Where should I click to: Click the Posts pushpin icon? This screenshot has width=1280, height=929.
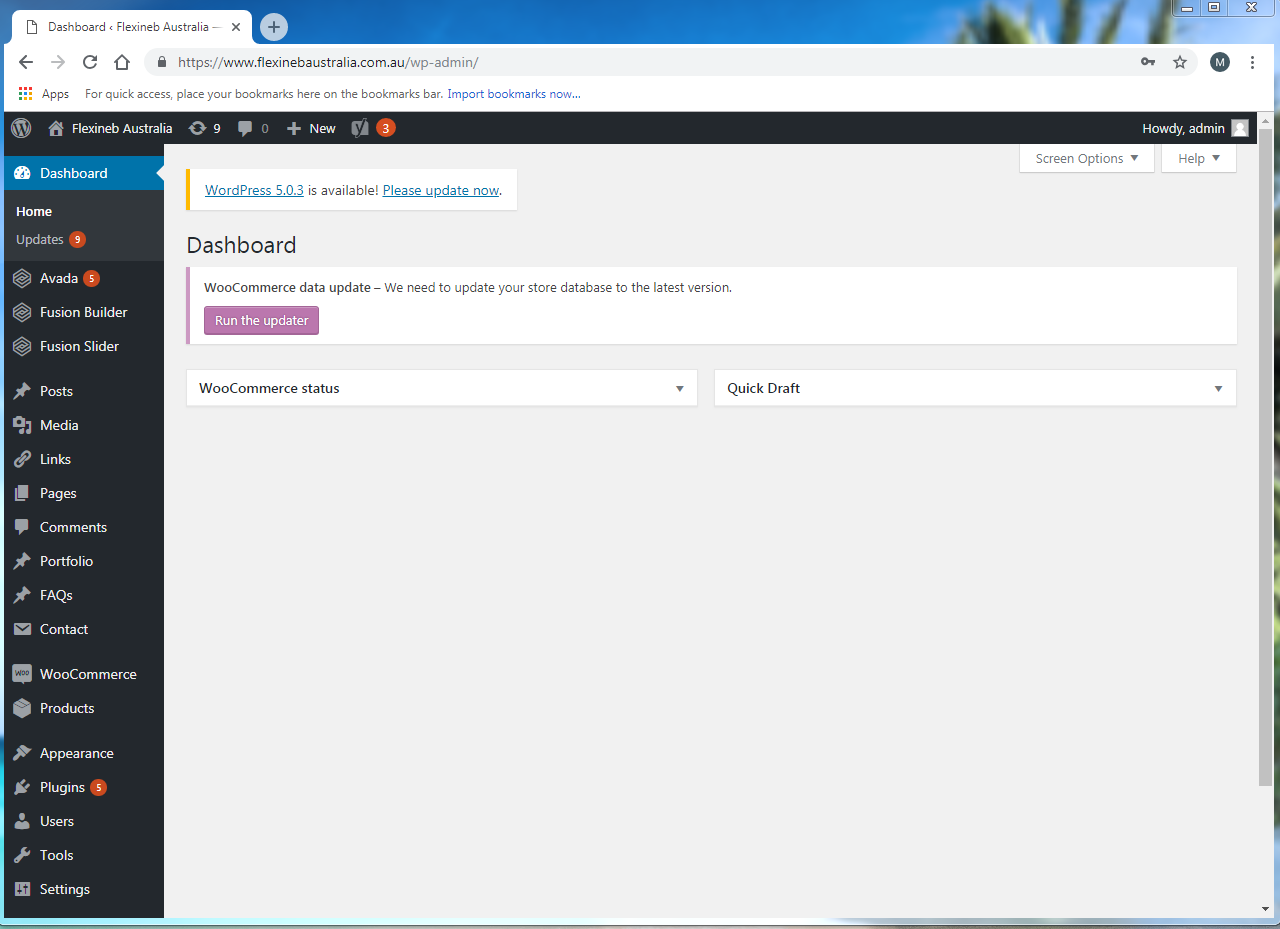22,391
